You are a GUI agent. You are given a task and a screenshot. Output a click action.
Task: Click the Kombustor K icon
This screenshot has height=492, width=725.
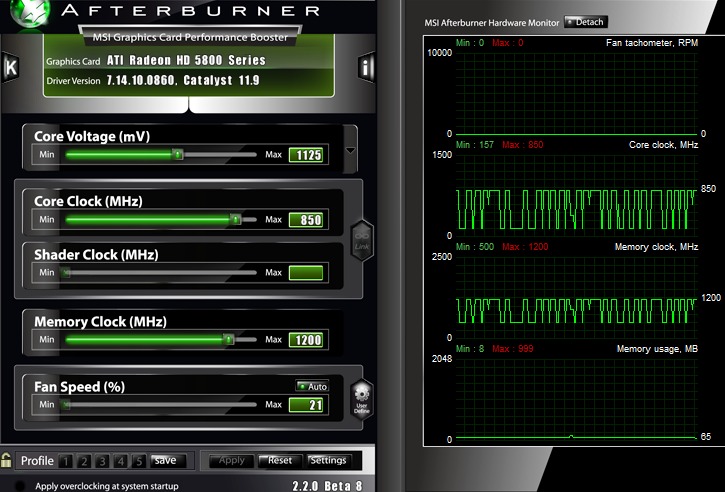[10, 68]
